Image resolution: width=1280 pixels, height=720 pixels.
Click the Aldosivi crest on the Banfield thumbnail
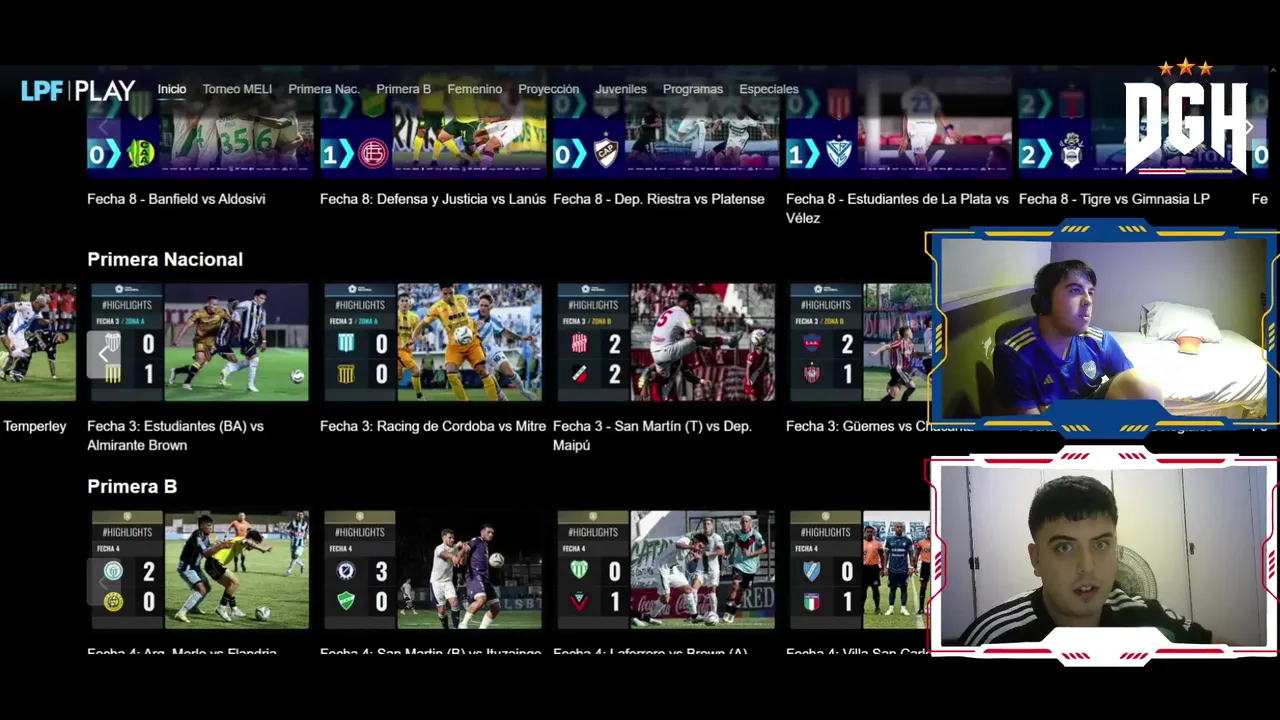[x=140, y=153]
